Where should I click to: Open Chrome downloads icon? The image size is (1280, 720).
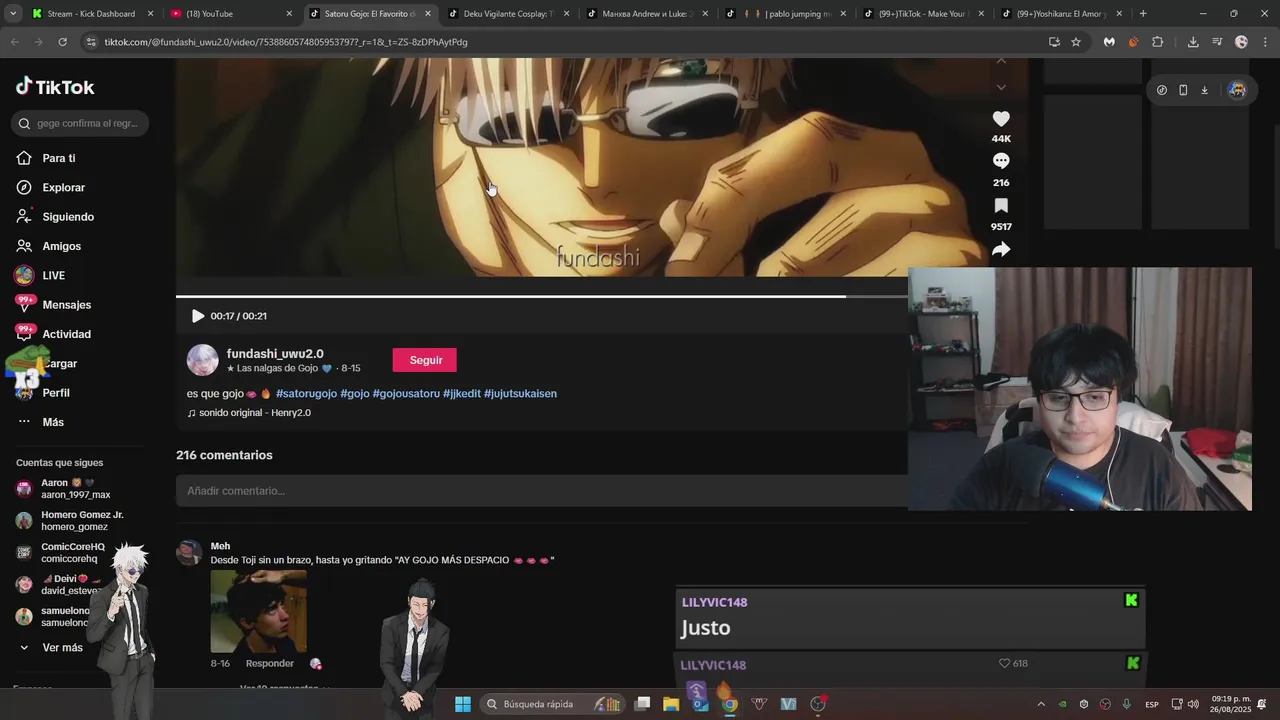(x=1193, y=42)
